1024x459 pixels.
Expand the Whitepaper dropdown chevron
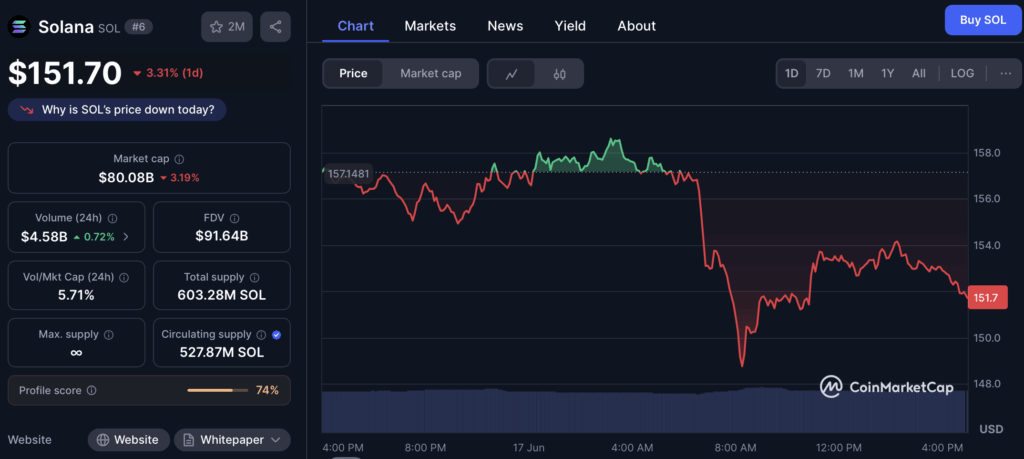tap(276, 440)
